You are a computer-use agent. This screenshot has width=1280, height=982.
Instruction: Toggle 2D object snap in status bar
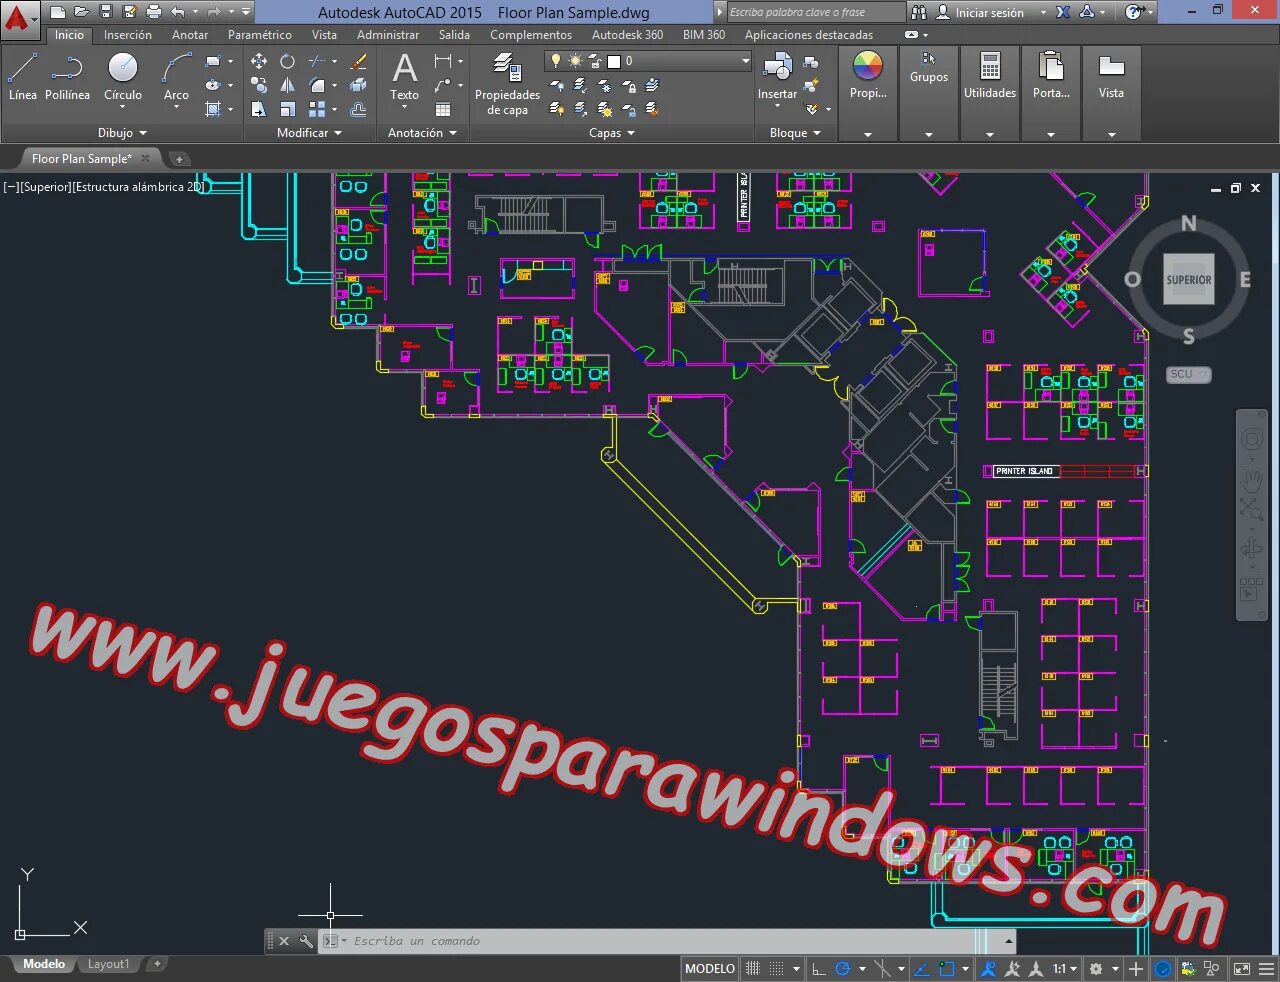pos(946,969)
